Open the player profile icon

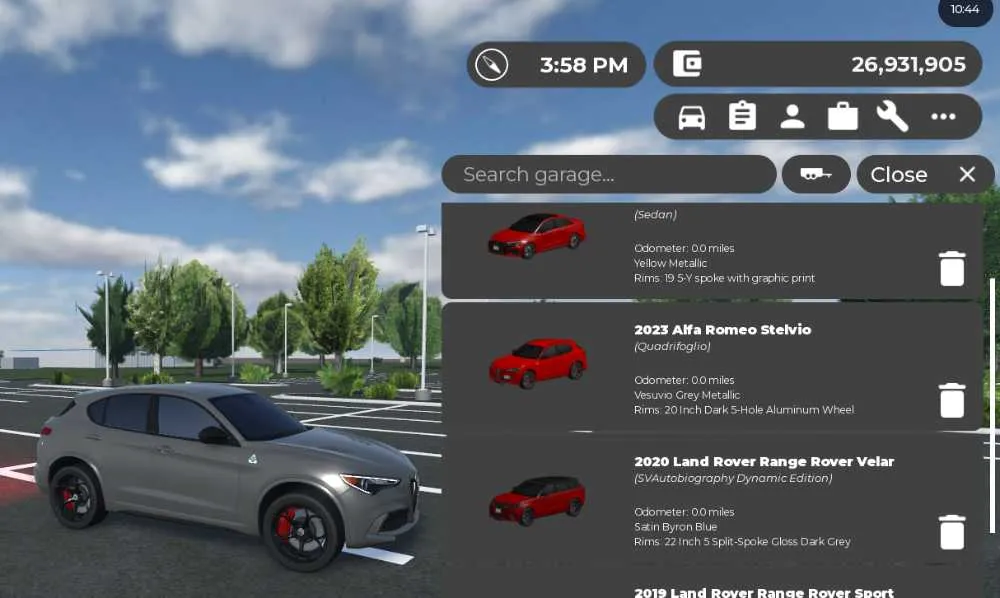pos(793,117)
